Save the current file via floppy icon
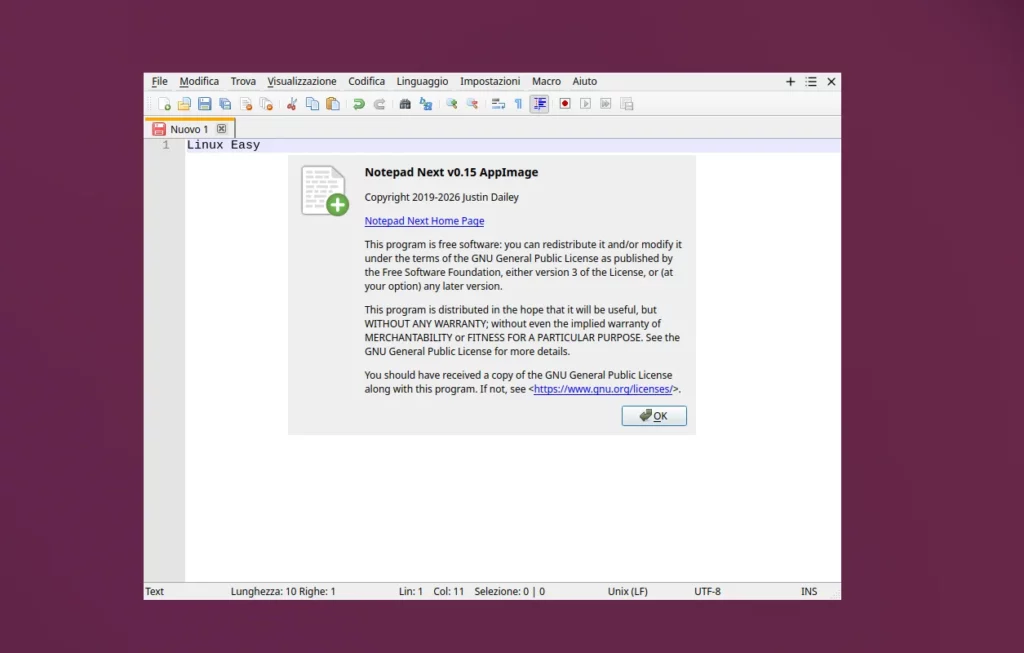Viewport: 1024px width, 653px height. point(204,104)
